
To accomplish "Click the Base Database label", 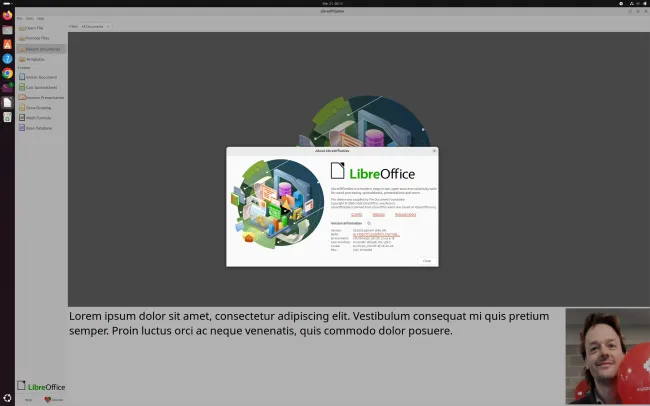I will coord(39,128).
